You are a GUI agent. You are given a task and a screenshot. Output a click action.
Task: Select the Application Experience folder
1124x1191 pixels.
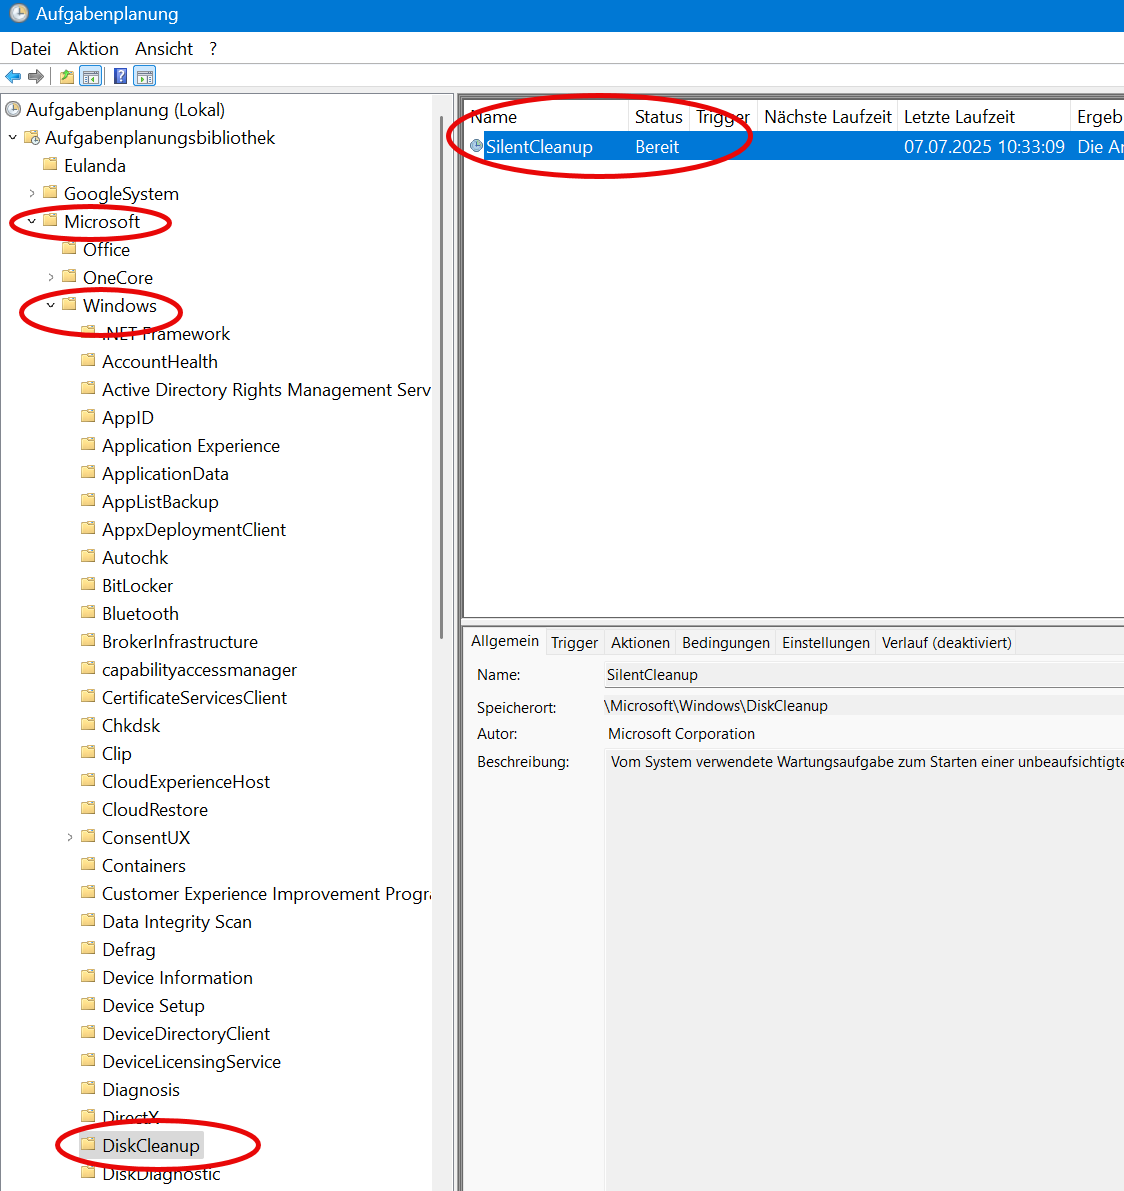click(191, 446)
